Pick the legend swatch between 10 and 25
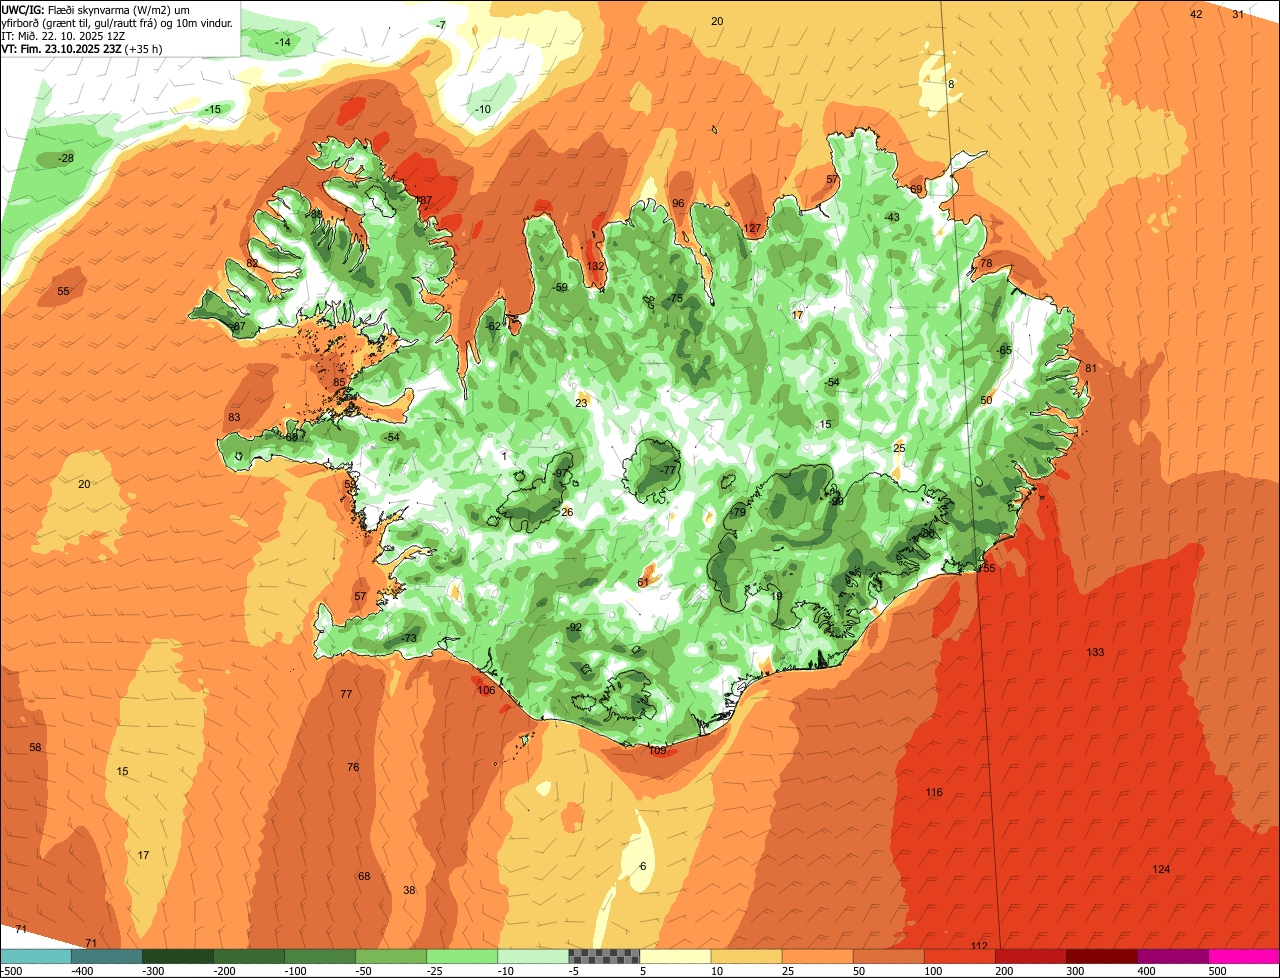Image resolution: width=1280 pixels, height=978 pixels. (x=747, y=956)
